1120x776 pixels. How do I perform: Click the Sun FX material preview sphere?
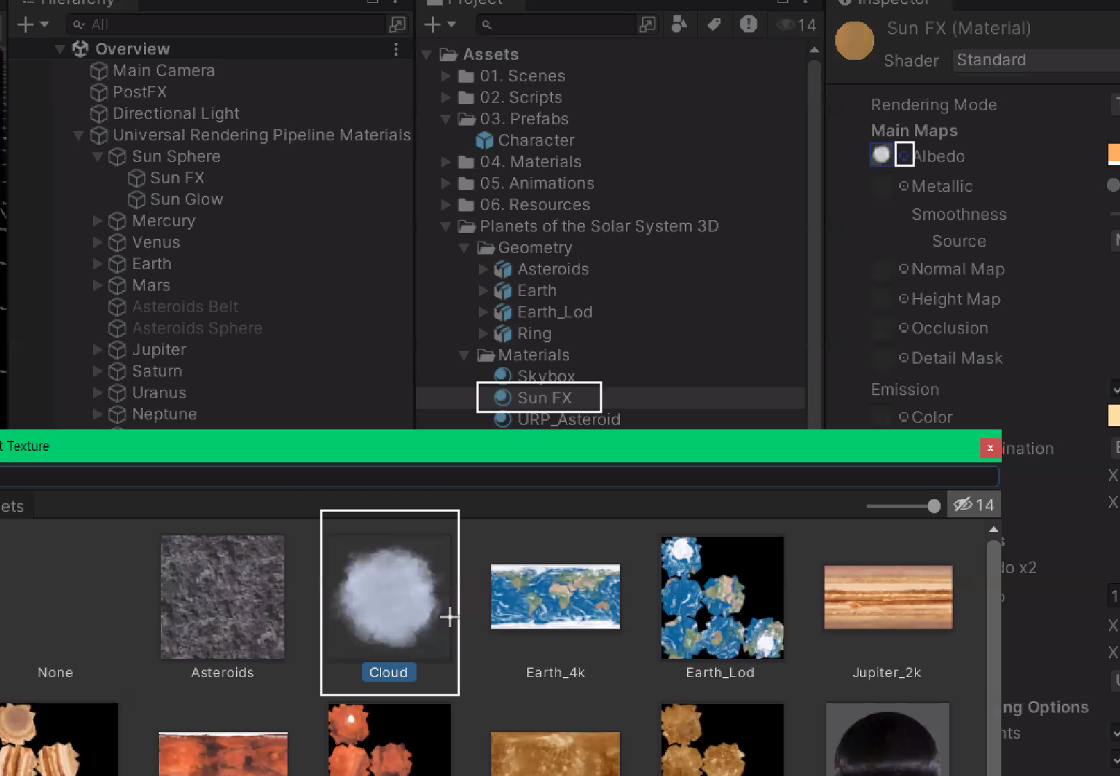tap(854, 41)
